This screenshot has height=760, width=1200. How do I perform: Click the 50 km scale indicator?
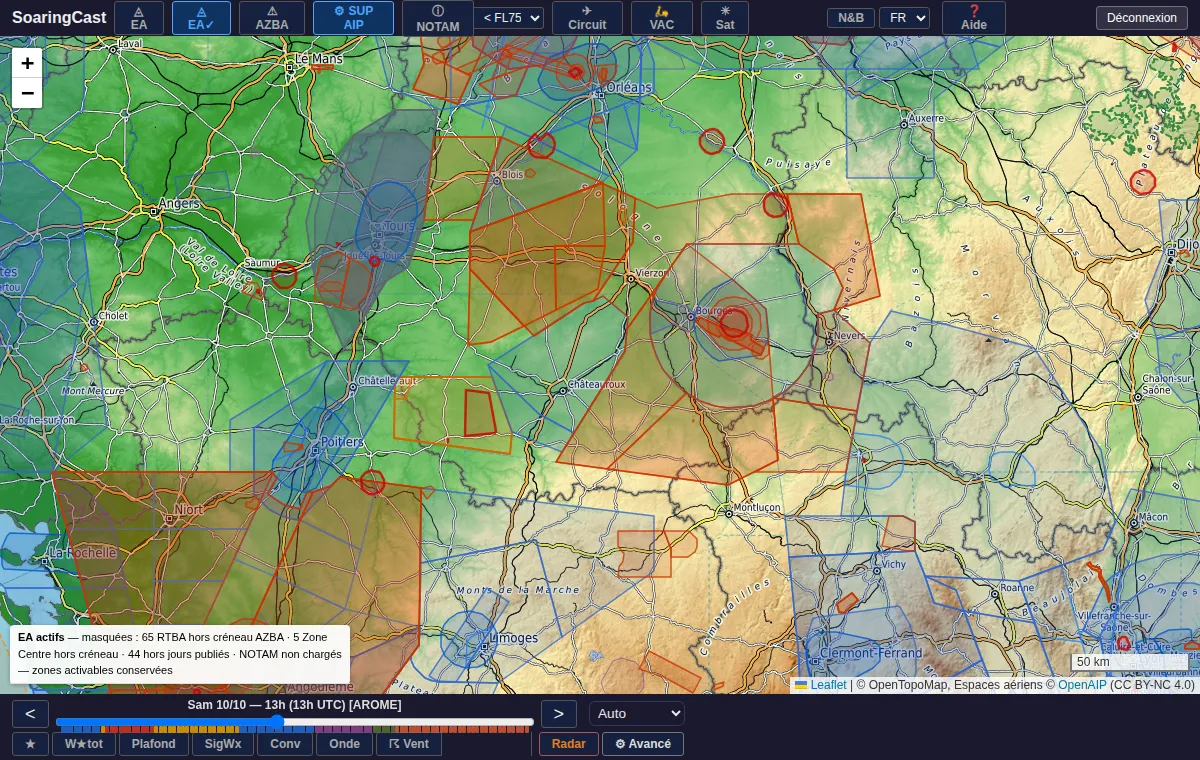[1129, 662]
